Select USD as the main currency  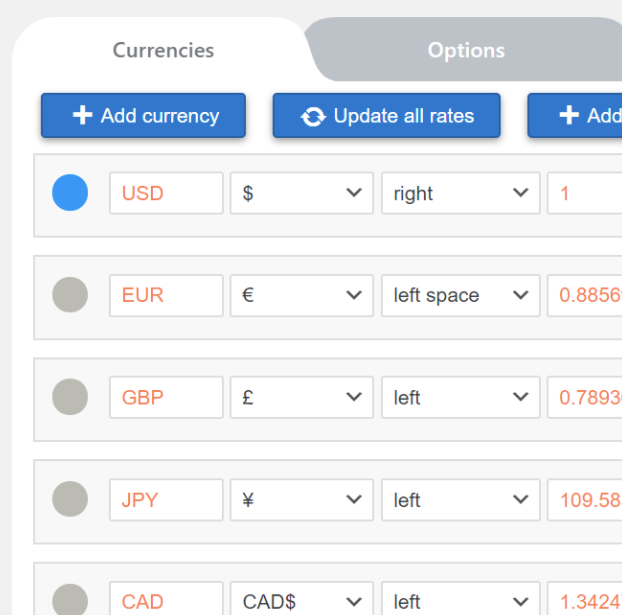click(70, 193)
